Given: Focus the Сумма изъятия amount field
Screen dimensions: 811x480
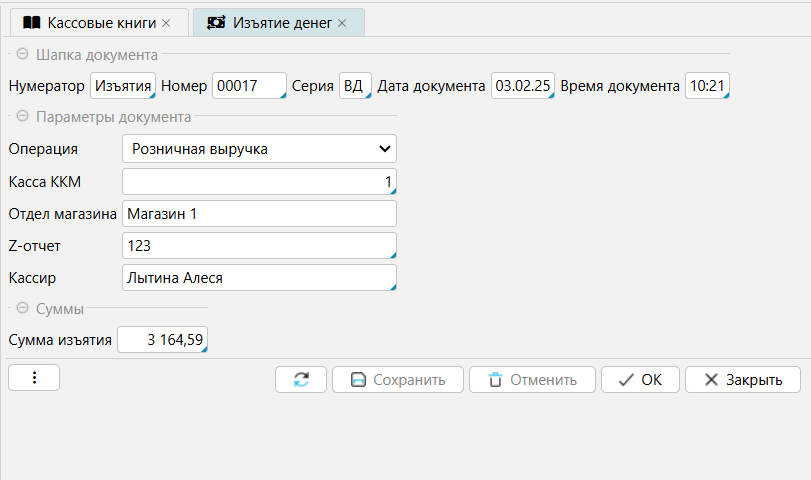Looking at the screenshot, I should pos(163,341).
